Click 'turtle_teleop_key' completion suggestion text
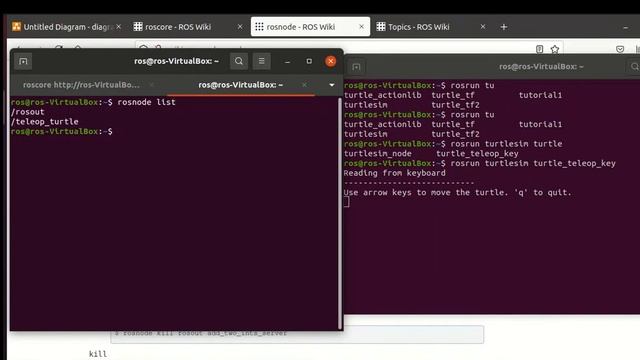The width and height of the screenshot is (640, 360). [x=477, y=153]
